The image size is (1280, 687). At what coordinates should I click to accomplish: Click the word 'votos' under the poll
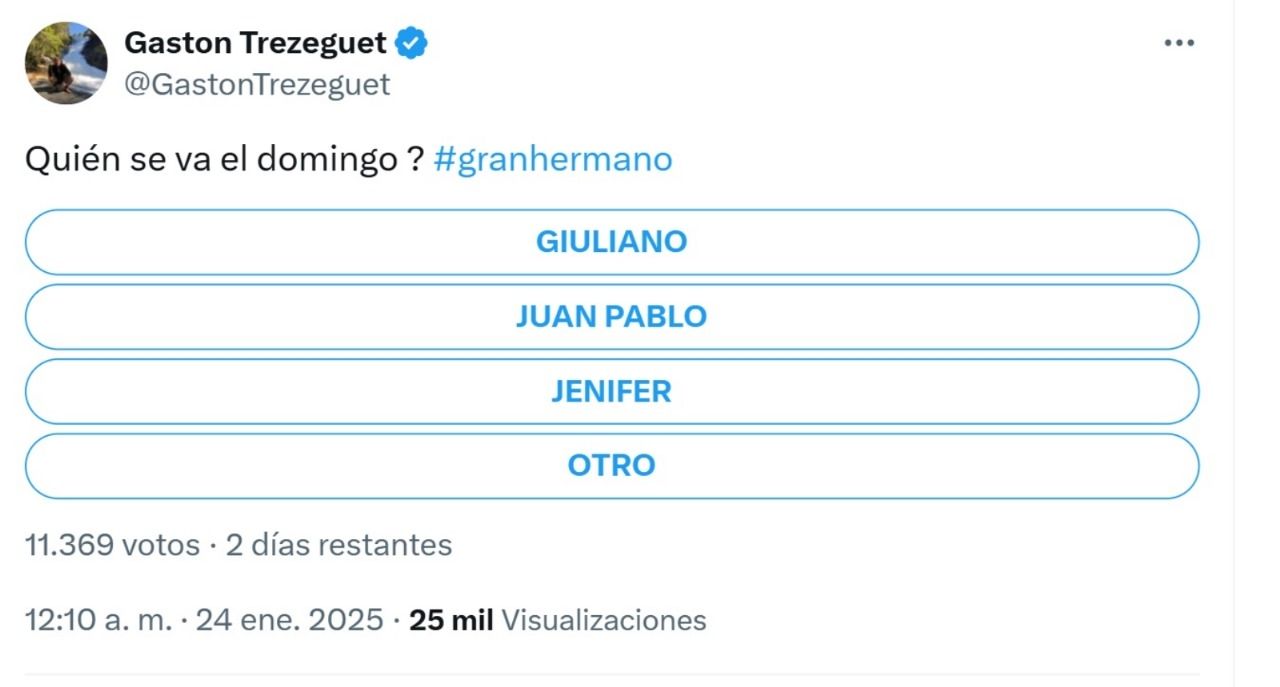160,545
